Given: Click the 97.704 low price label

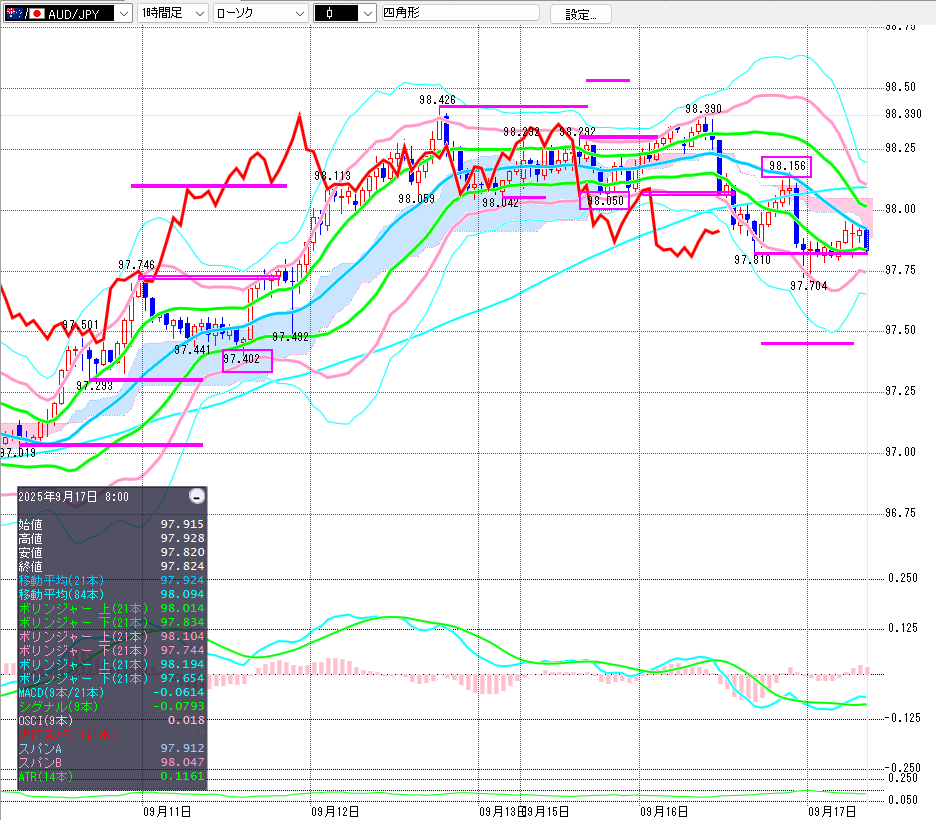Looking at the screenshot, I should coord(808,285).
